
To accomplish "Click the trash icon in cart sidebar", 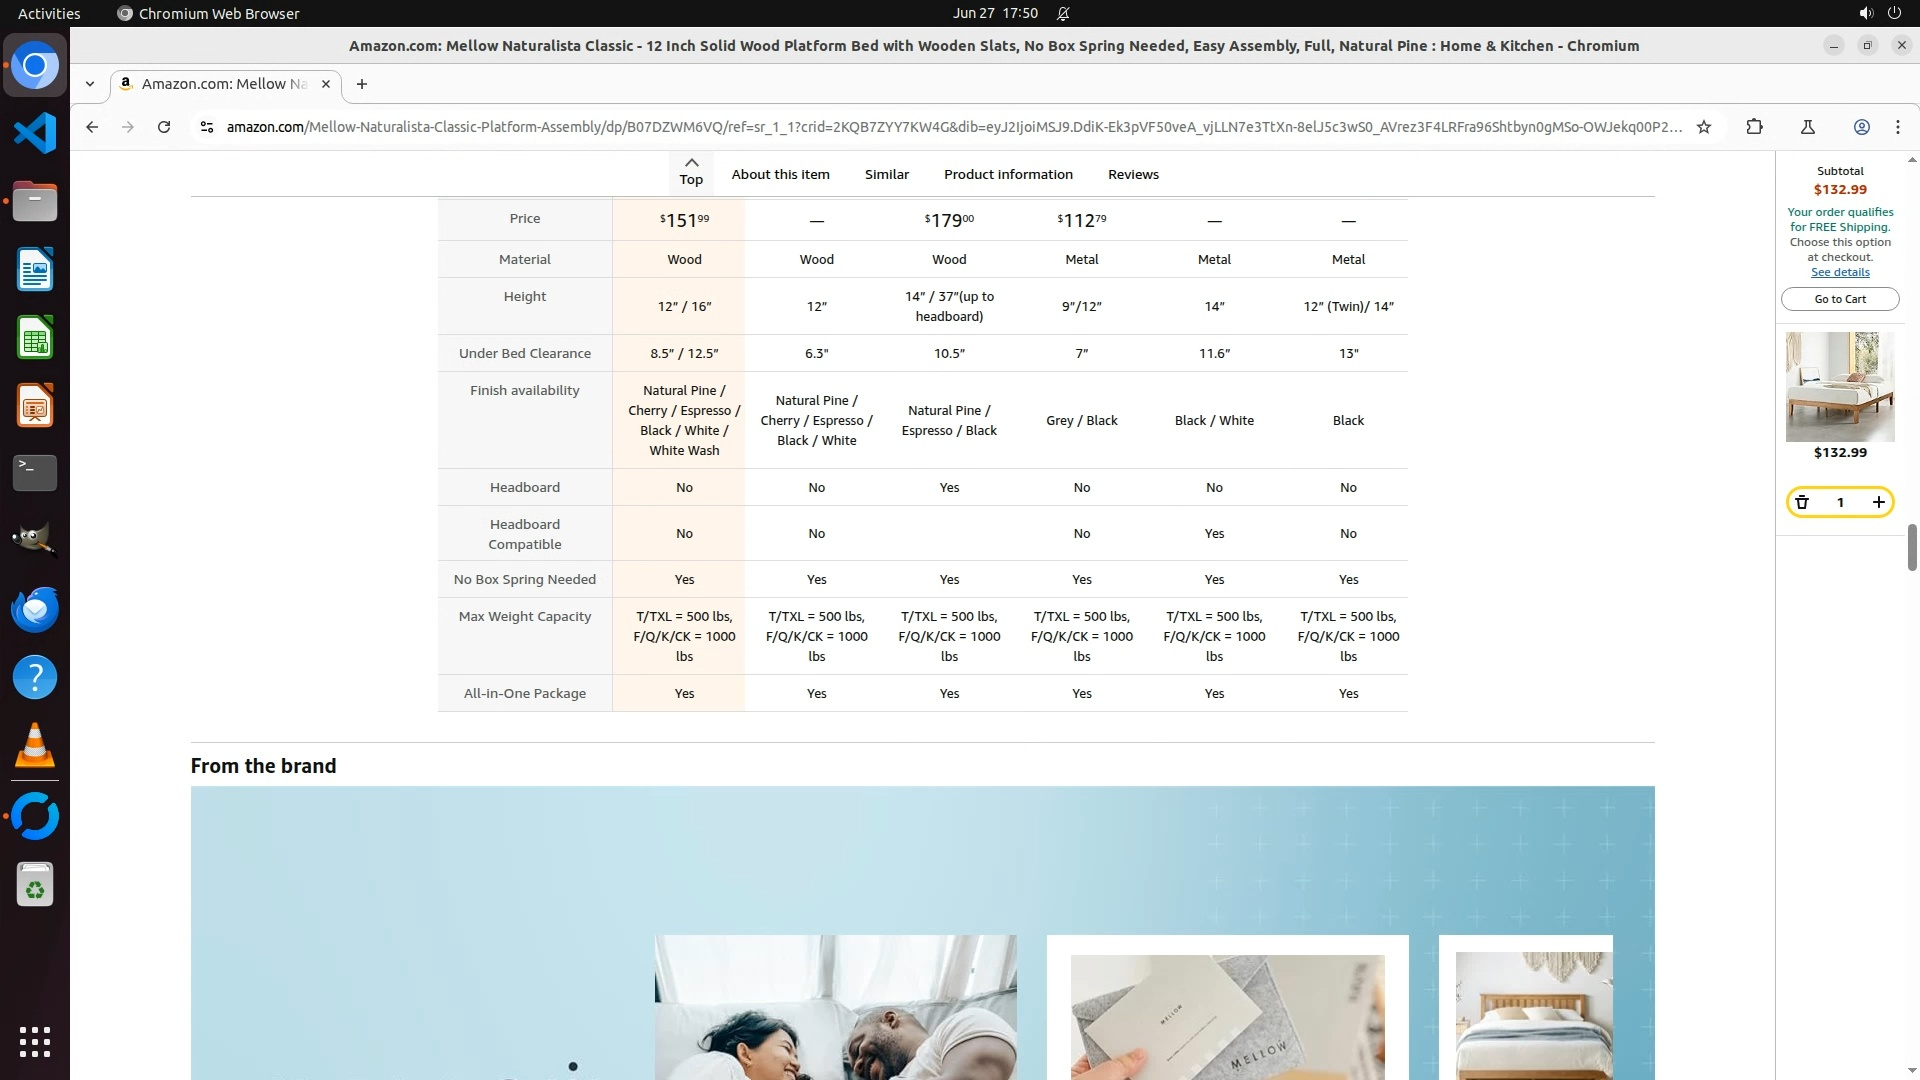I will click(1802, 502).
